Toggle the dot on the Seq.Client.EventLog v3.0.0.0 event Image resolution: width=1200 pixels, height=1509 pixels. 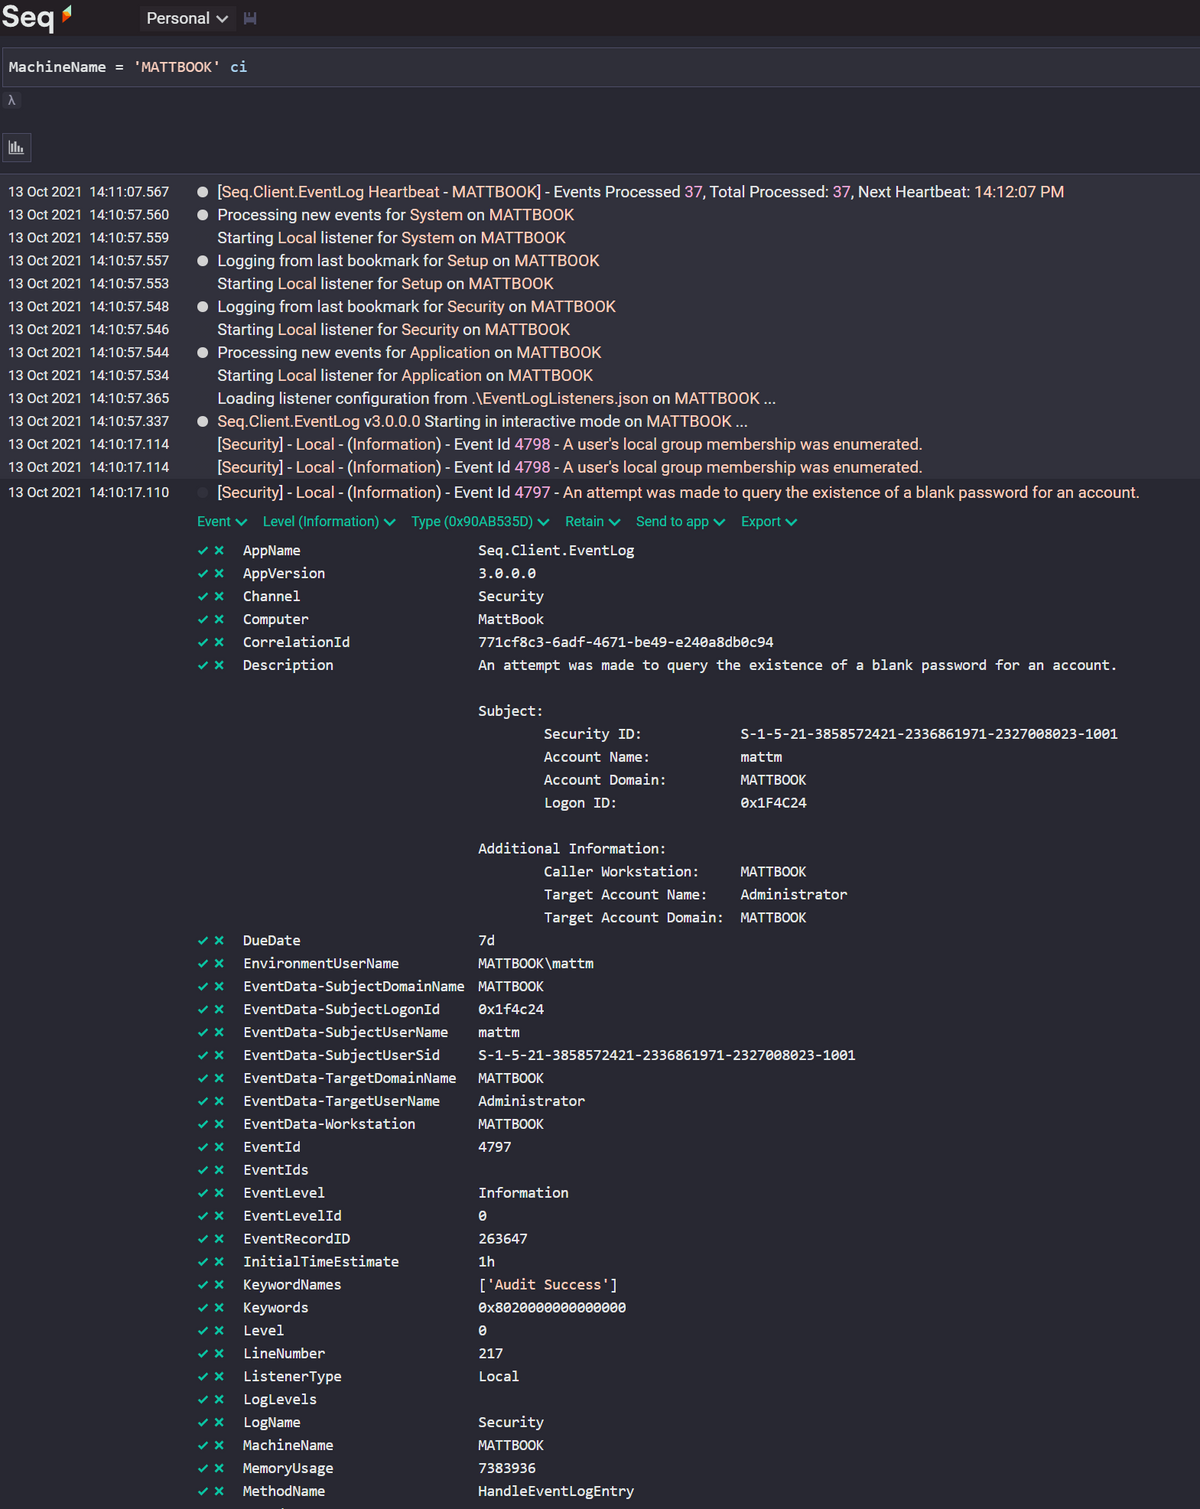pyautogui.click(x=203, y=422)
